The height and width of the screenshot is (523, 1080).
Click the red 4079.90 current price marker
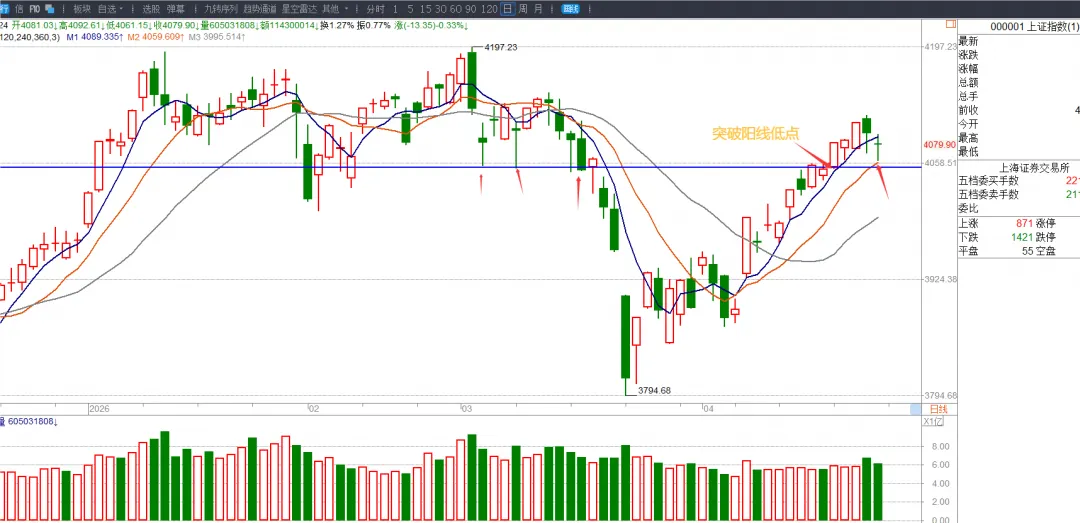(940, 145)
